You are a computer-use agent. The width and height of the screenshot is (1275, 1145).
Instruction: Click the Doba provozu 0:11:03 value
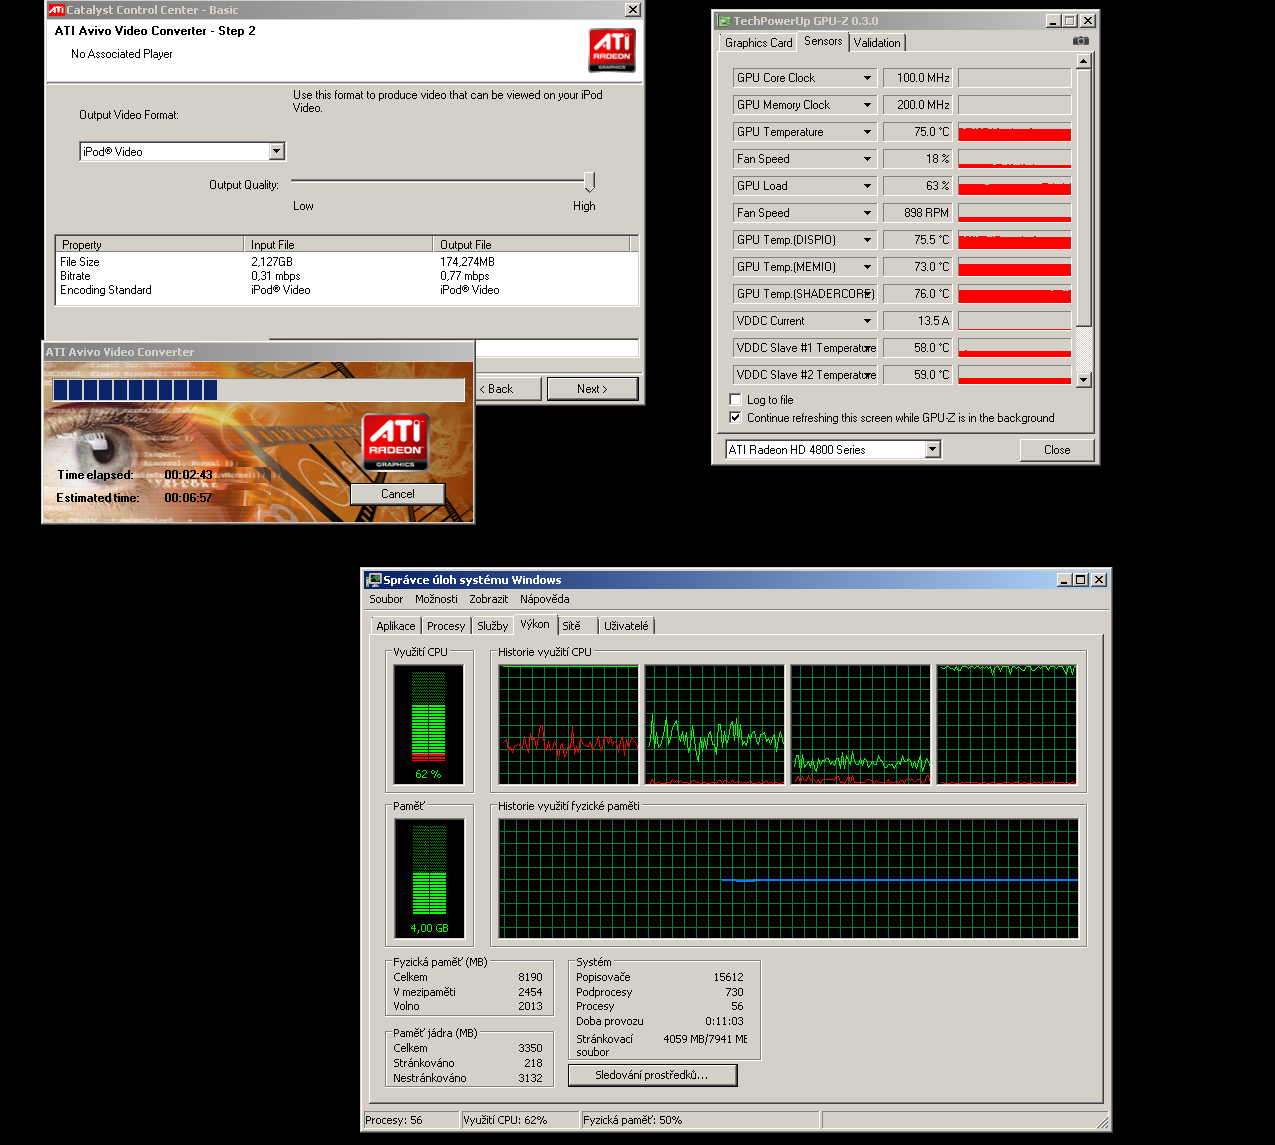point(724,1021)
